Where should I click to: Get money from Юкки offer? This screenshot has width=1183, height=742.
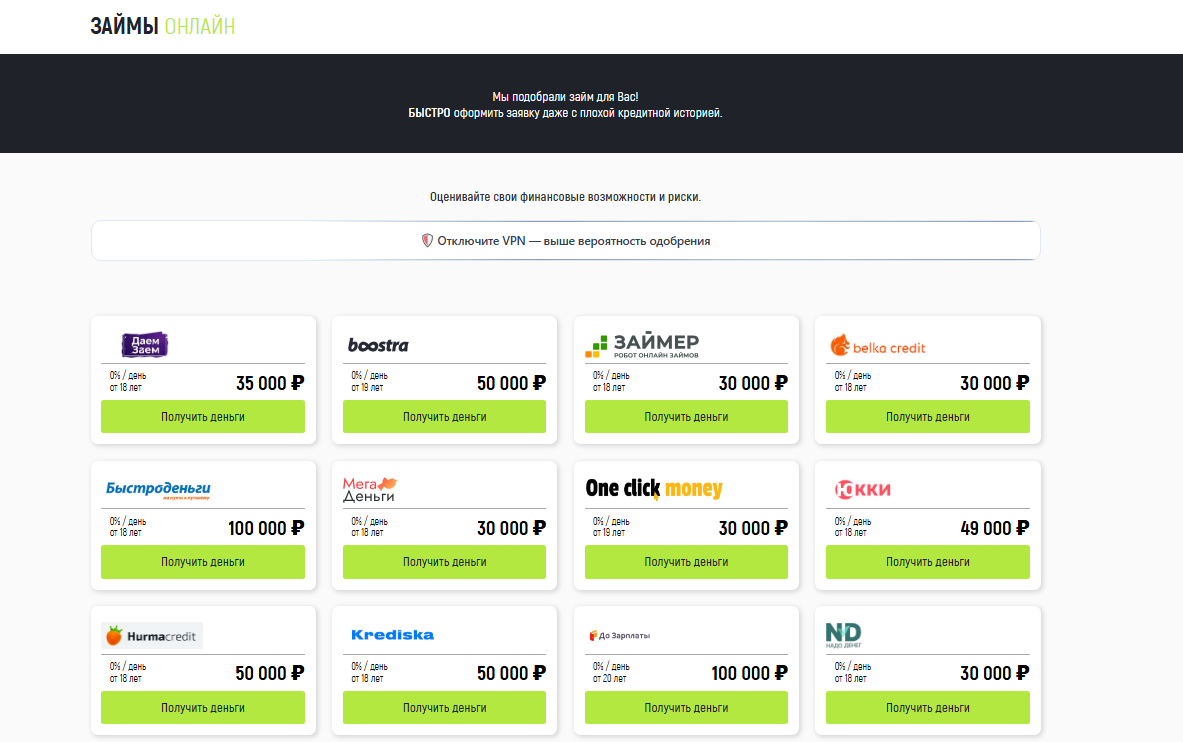click(927, 562)
